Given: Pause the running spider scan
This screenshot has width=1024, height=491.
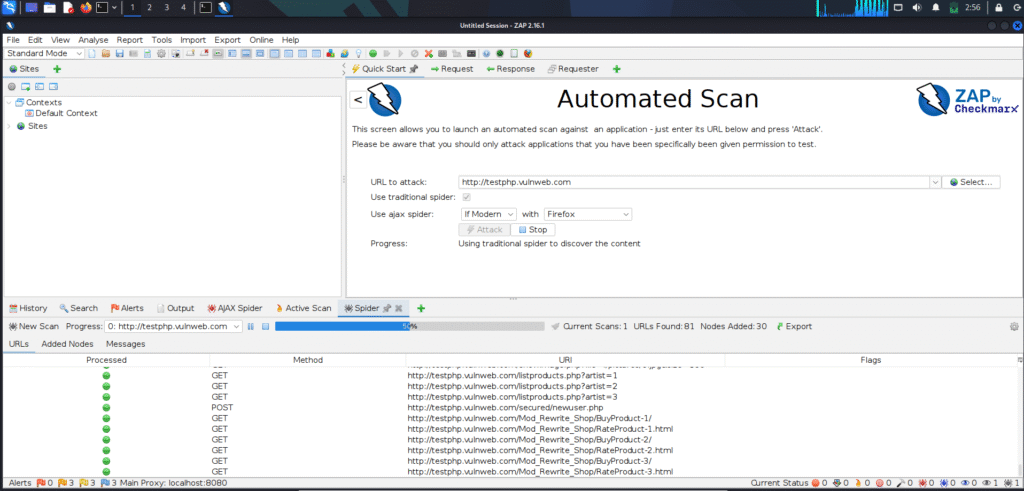Looking at the screenshot, I should pos(252,326).
